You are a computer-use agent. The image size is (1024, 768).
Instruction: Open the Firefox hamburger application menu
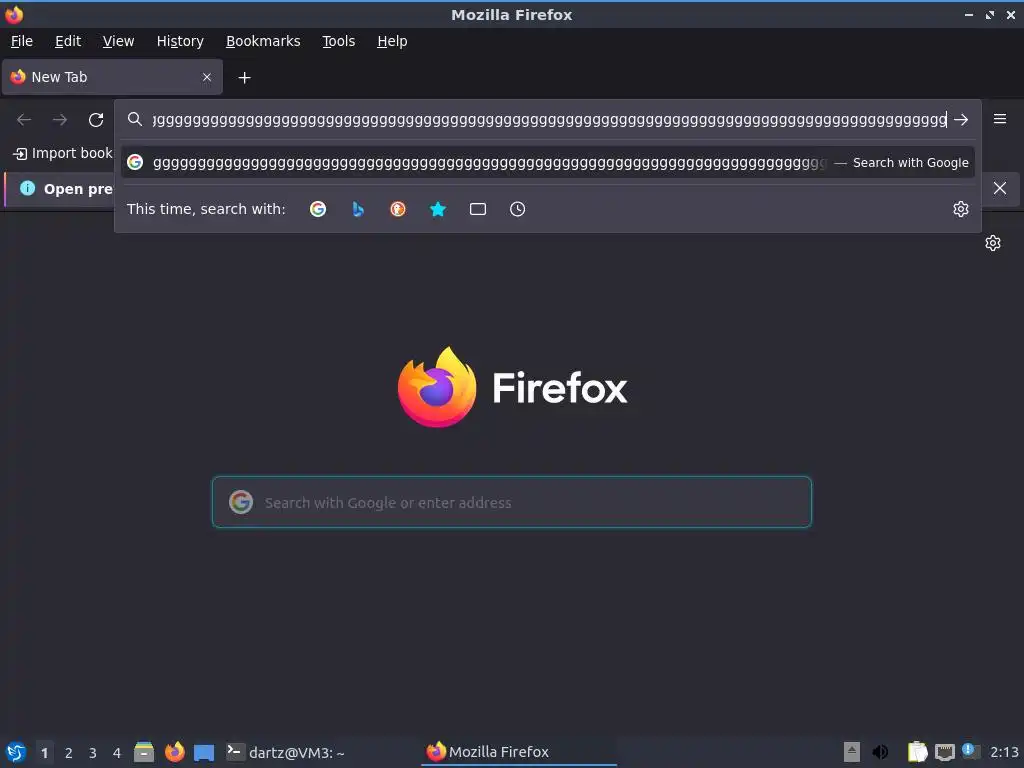(x=1000, y=119)
